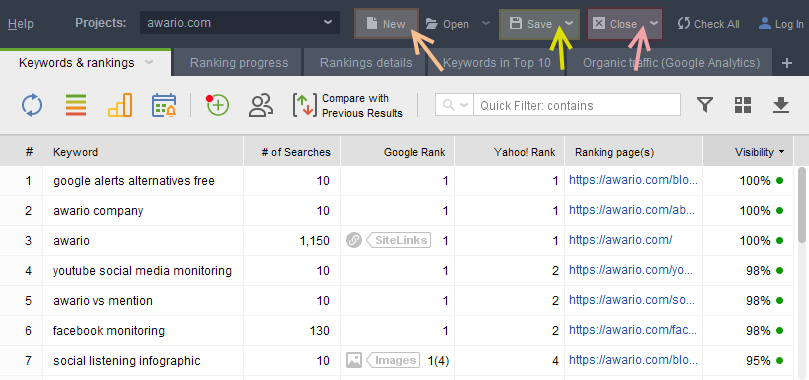Click the New project button
Viewport: 809px width, 380px height.
386,24
